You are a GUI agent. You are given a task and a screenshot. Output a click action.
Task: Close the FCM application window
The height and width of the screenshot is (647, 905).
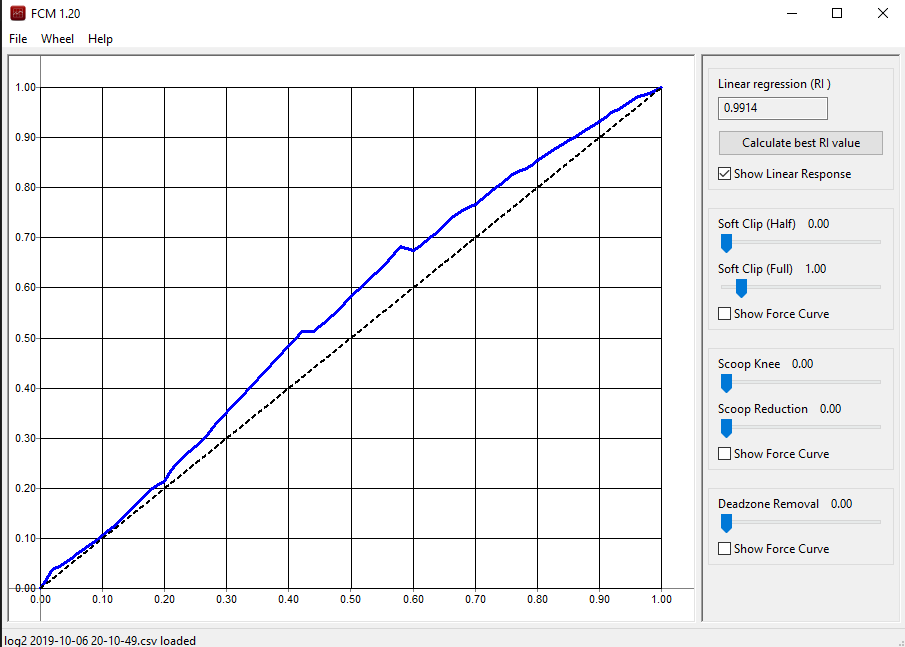pyautogui.click(x=882, y=13)
